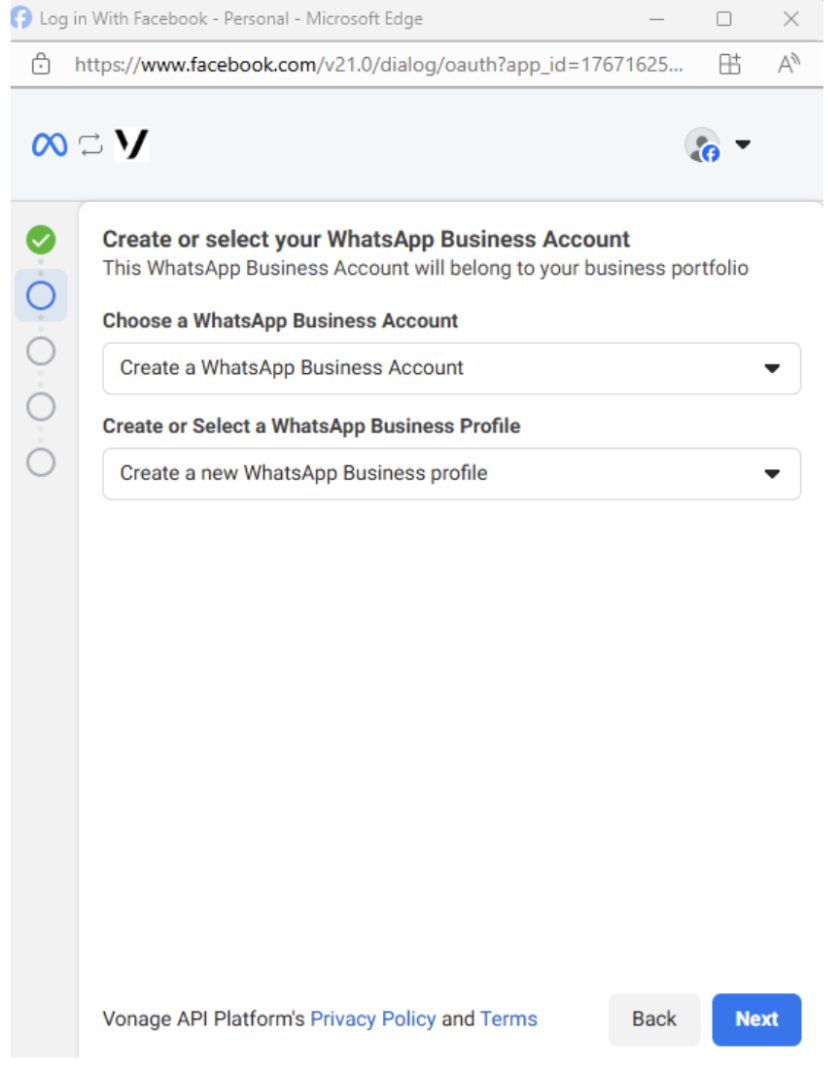
Task: Click the lock icon in address bar
Action: click(41, 65)
